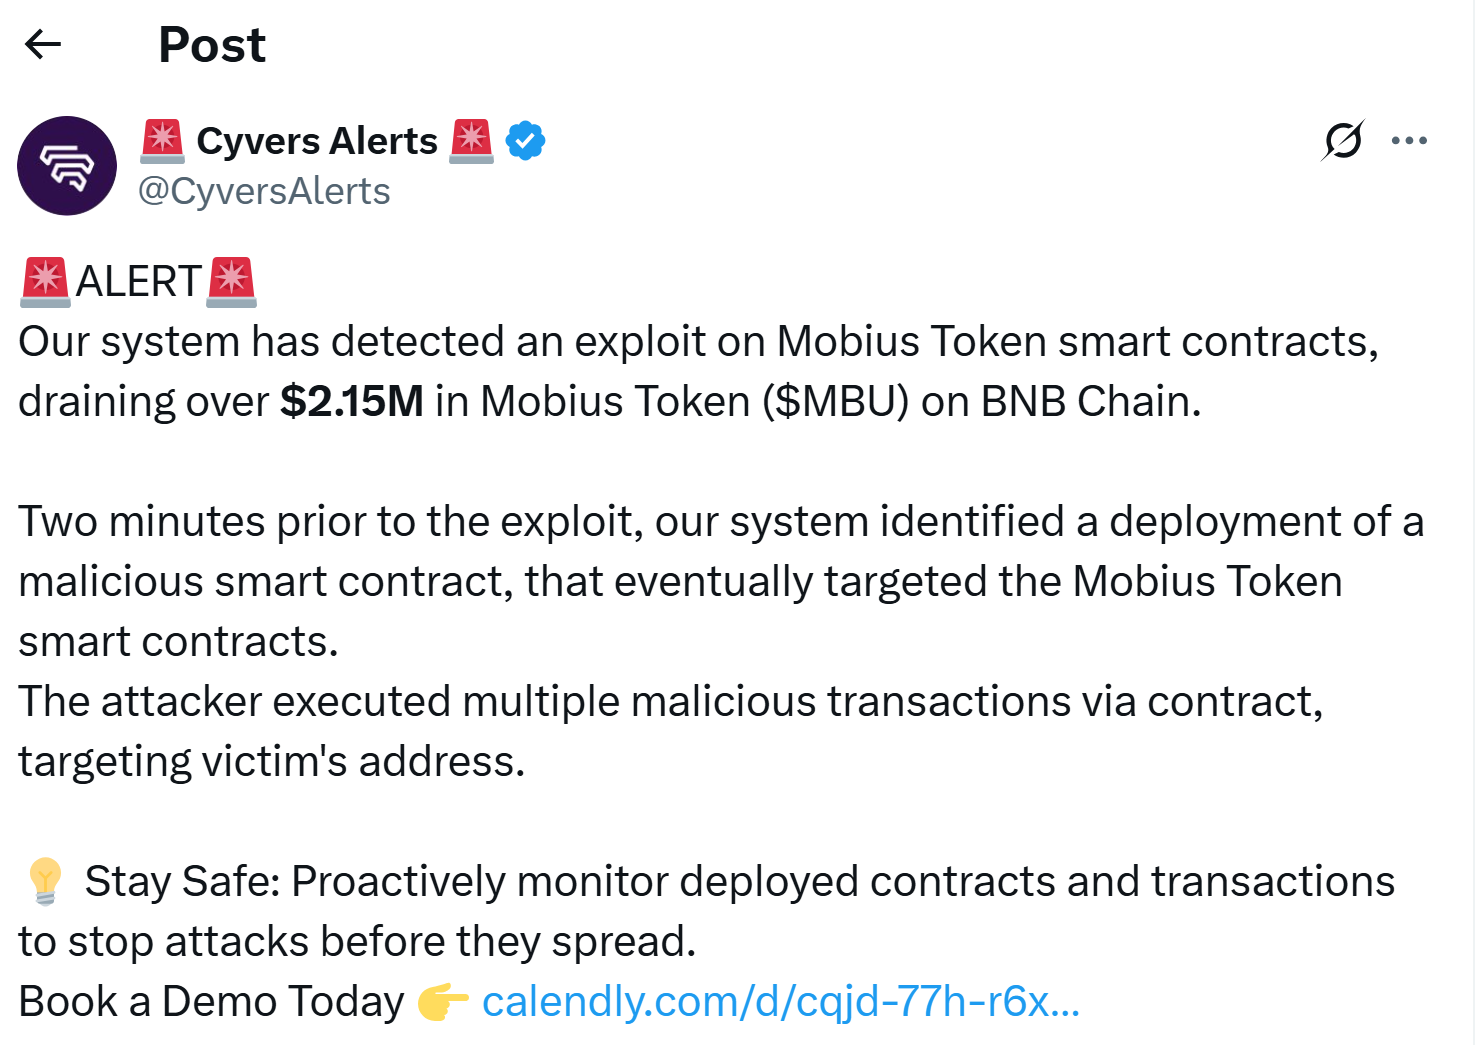Click the Cyvers Alerts display name
Viewport: 1484px width, 1045px height.
(x=317, y=141)
